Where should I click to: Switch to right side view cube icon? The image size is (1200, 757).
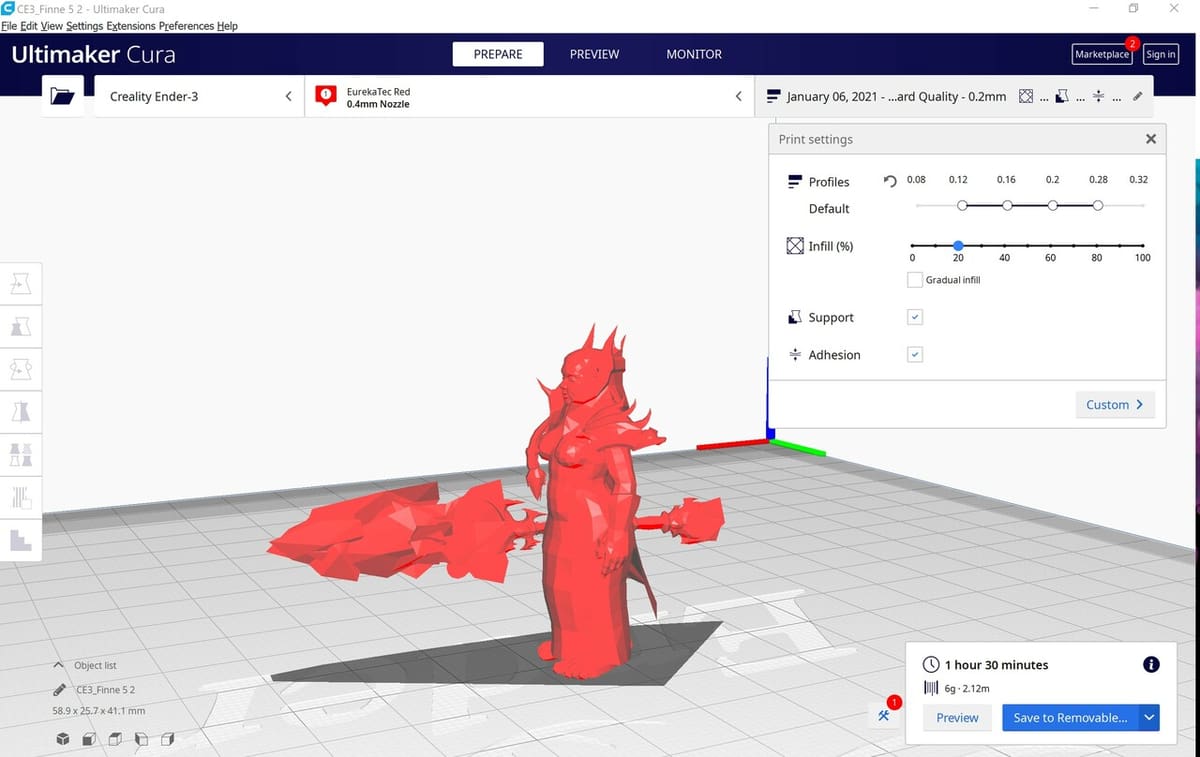pos(167,740)
